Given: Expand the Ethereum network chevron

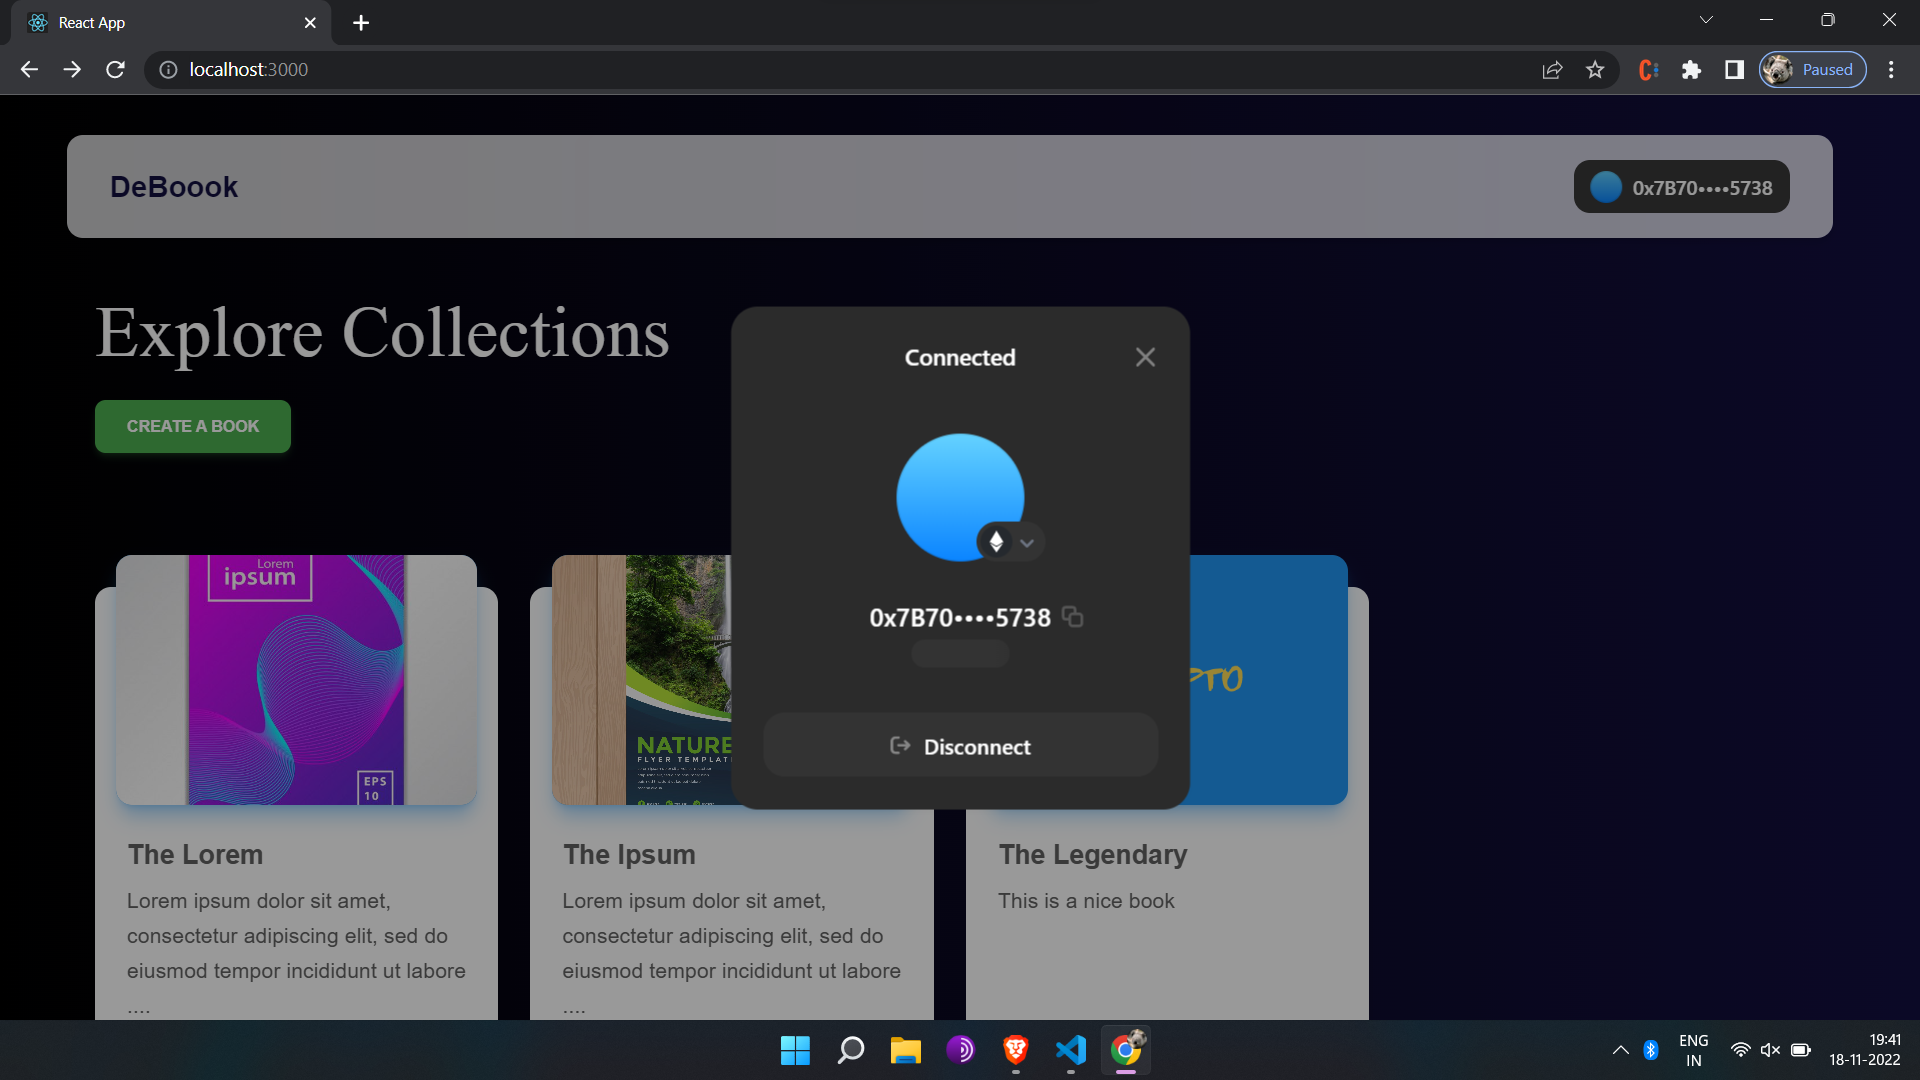Looking at the screenshot, I should 1027,542.
